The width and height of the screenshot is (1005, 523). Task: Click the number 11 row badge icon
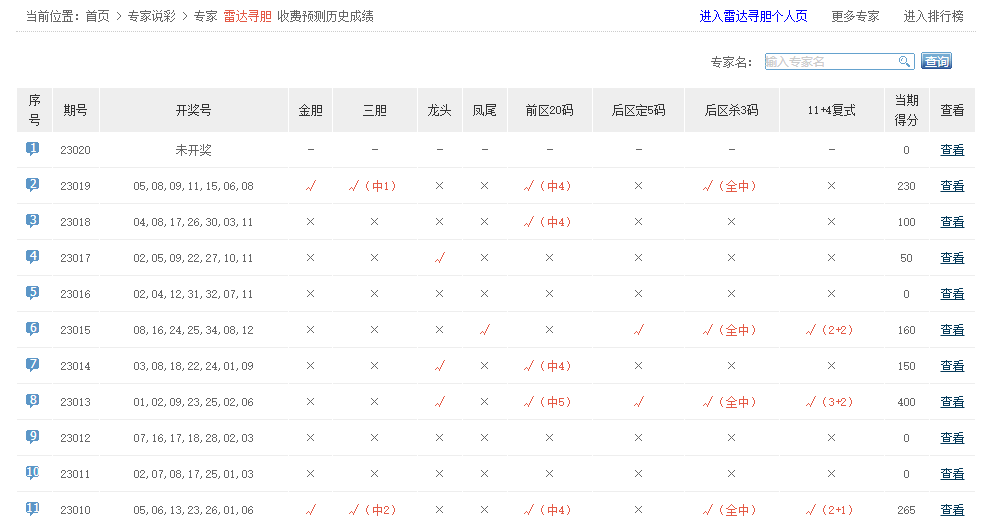[x=33, y=509]
